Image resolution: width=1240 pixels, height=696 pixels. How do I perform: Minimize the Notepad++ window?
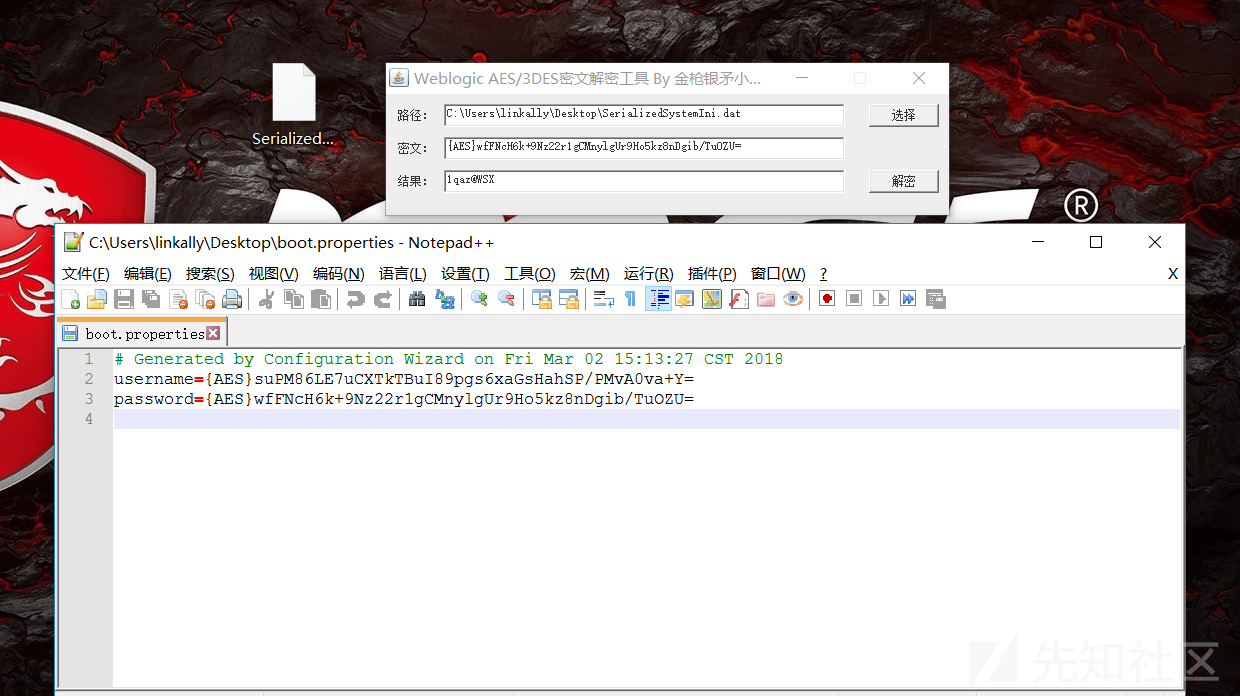[x=1038, y=242]
